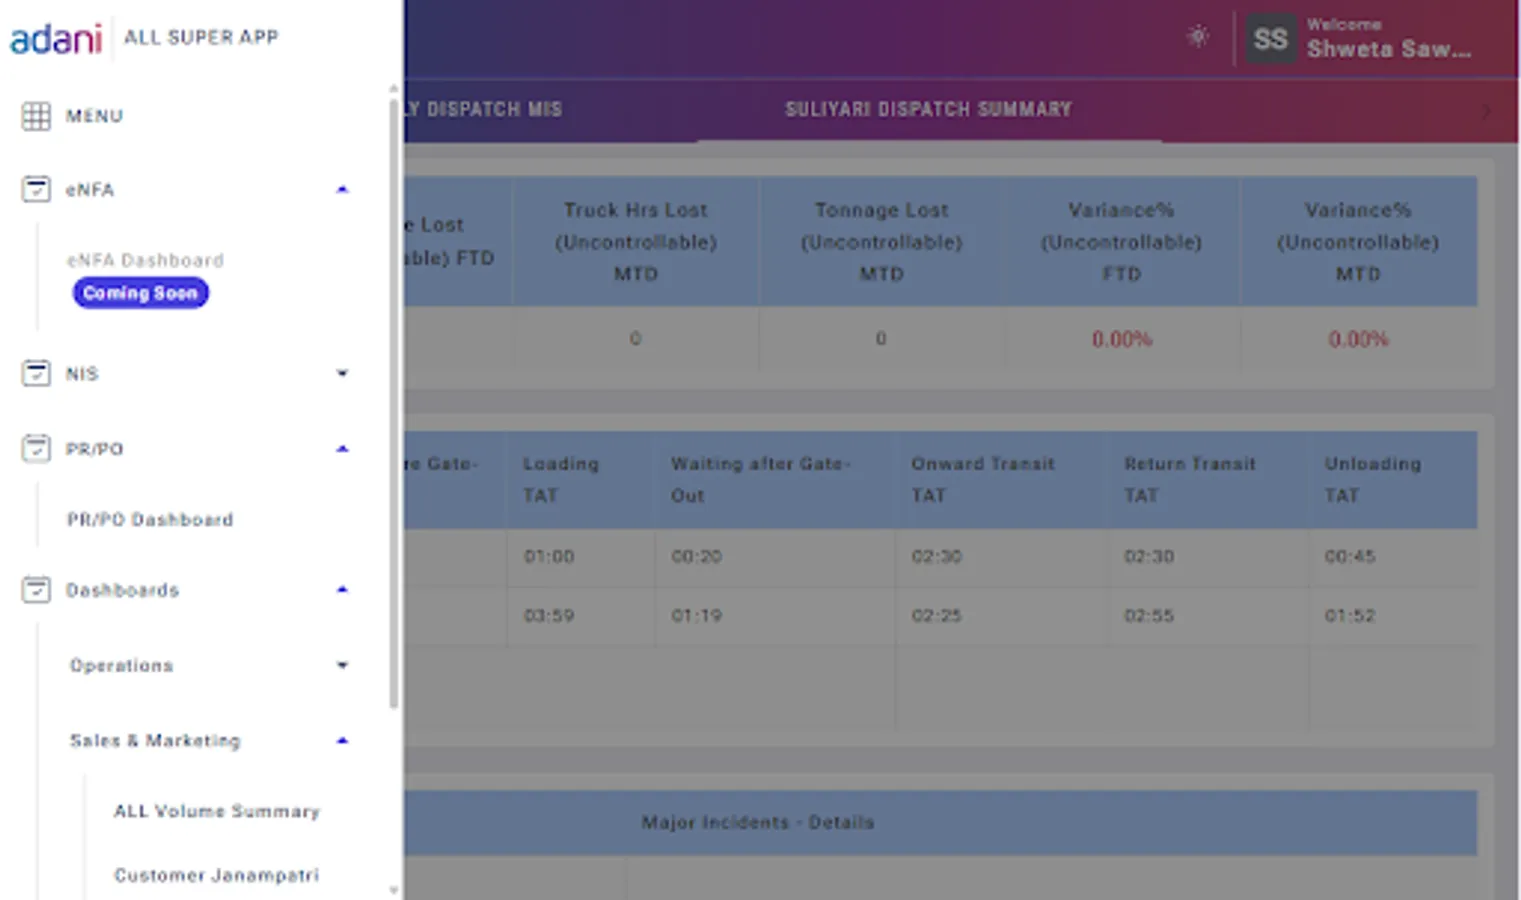
Task: Click Onward Transit TAT header
Action: pos(1002,480)
